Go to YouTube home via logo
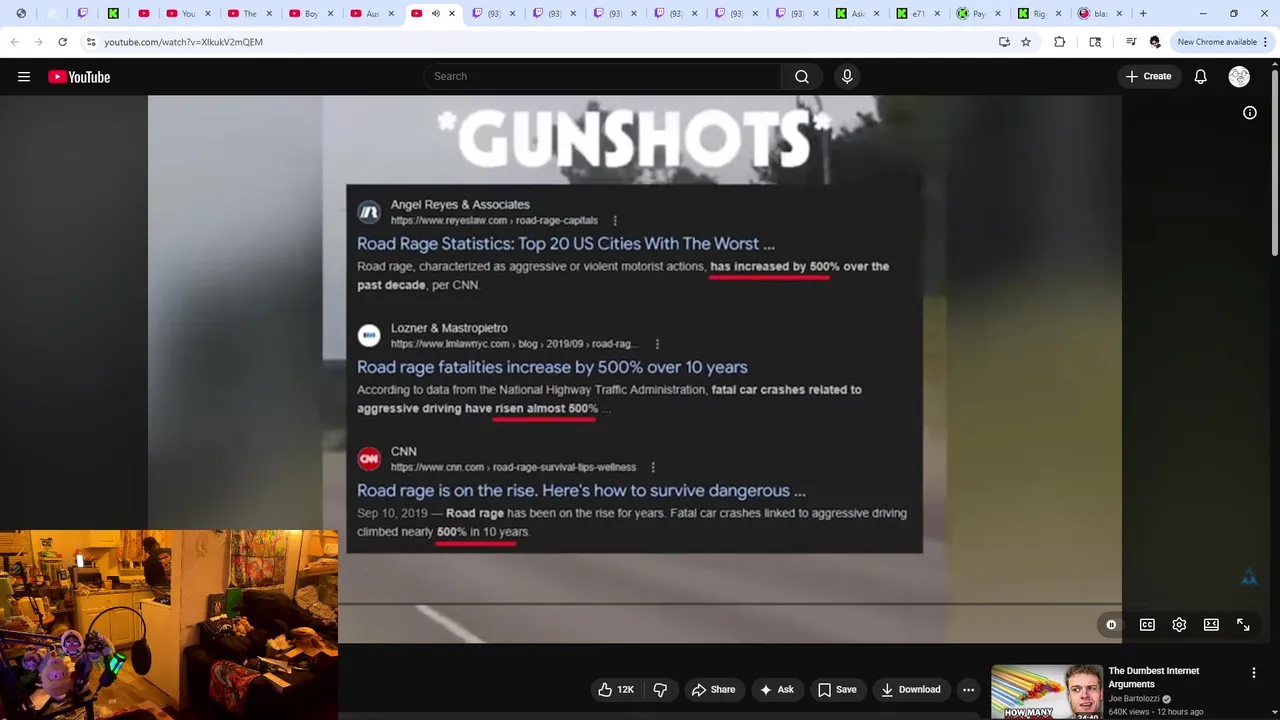The width and height of the screenshot is (1280, 720). 79,77
